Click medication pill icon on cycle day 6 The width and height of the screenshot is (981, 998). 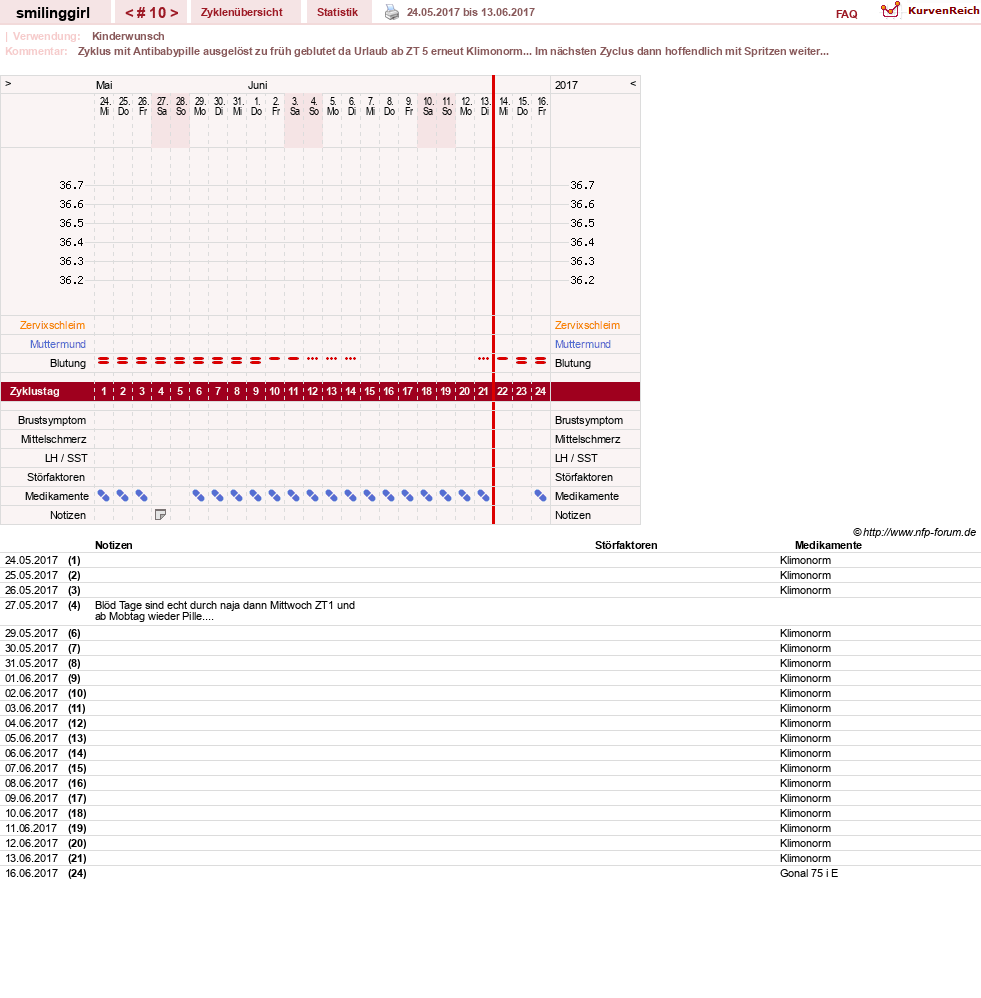pyautogui.click(x=199, y=496)
